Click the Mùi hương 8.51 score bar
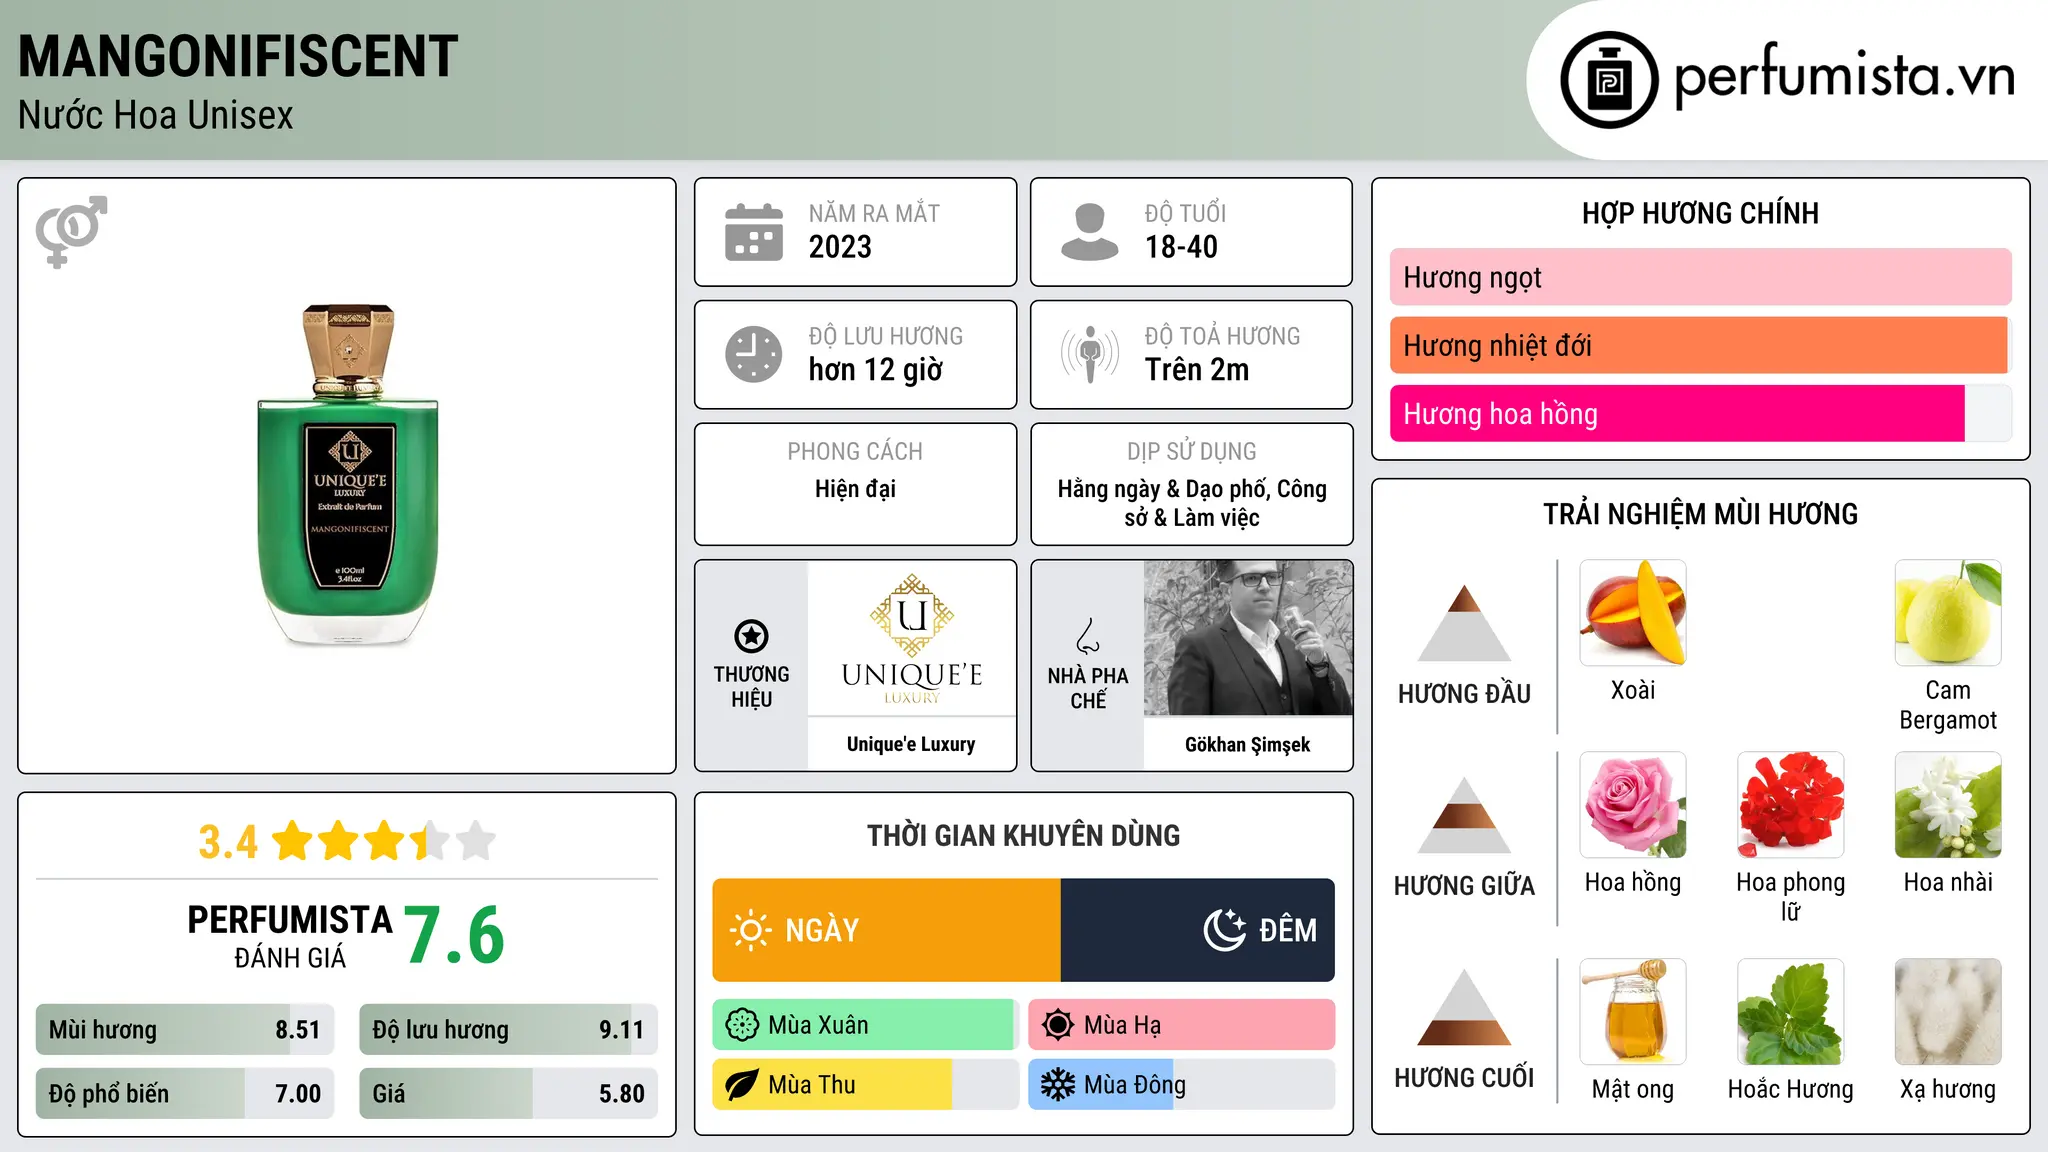 pyautogui.click(x=185, y=1029)
